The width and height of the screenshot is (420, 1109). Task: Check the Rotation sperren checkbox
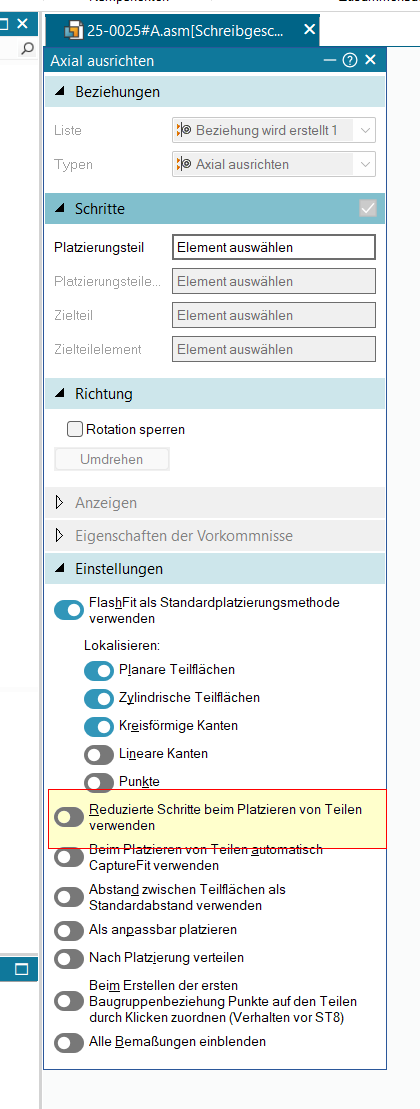click(x=74, y=429)
